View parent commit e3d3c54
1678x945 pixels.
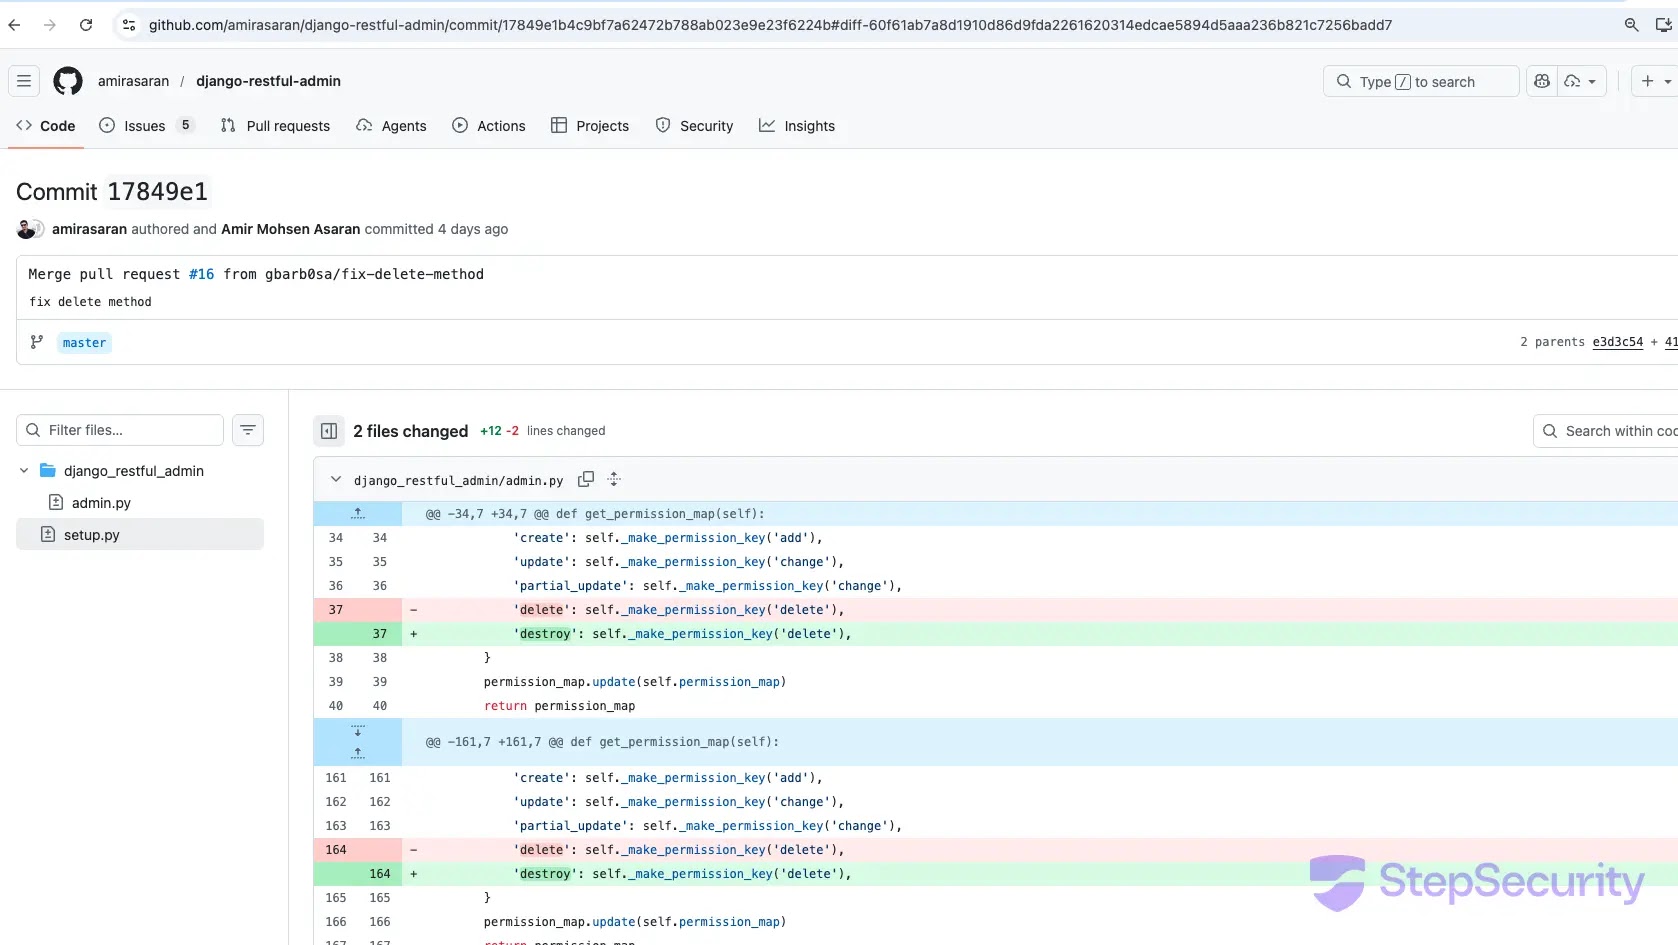pyautogui.click(x=1616, y=341)
